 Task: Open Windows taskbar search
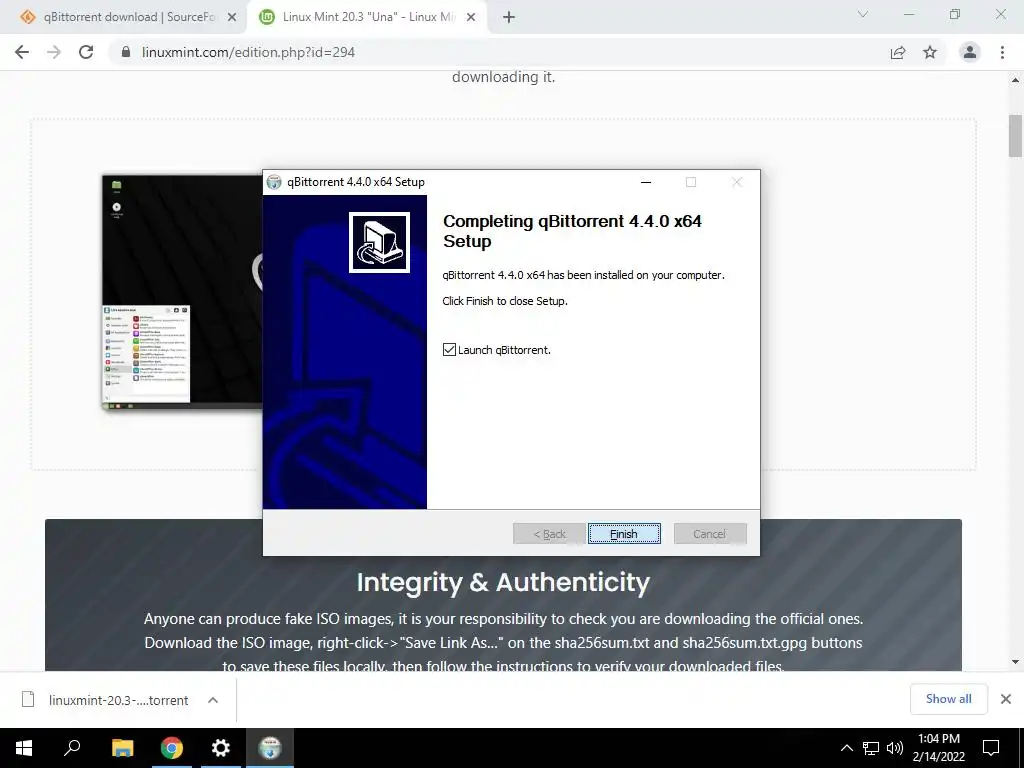pos(72,748)
